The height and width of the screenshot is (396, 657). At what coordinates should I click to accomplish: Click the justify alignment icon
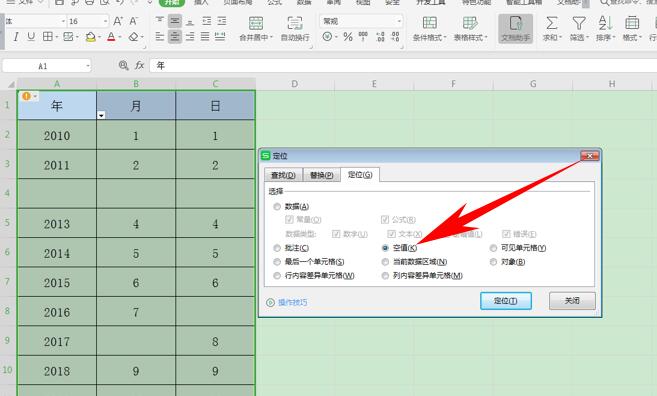click(x=205, y=37)
